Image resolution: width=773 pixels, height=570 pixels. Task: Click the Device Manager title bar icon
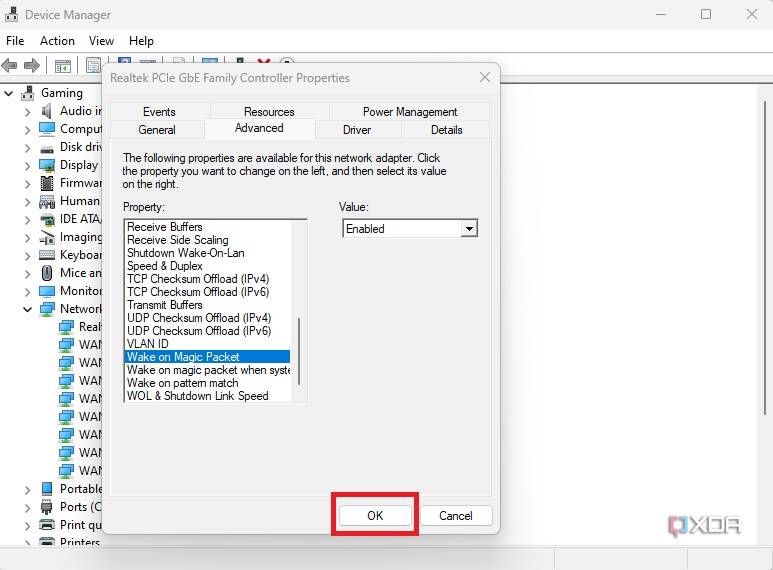(x=11, y=15)
